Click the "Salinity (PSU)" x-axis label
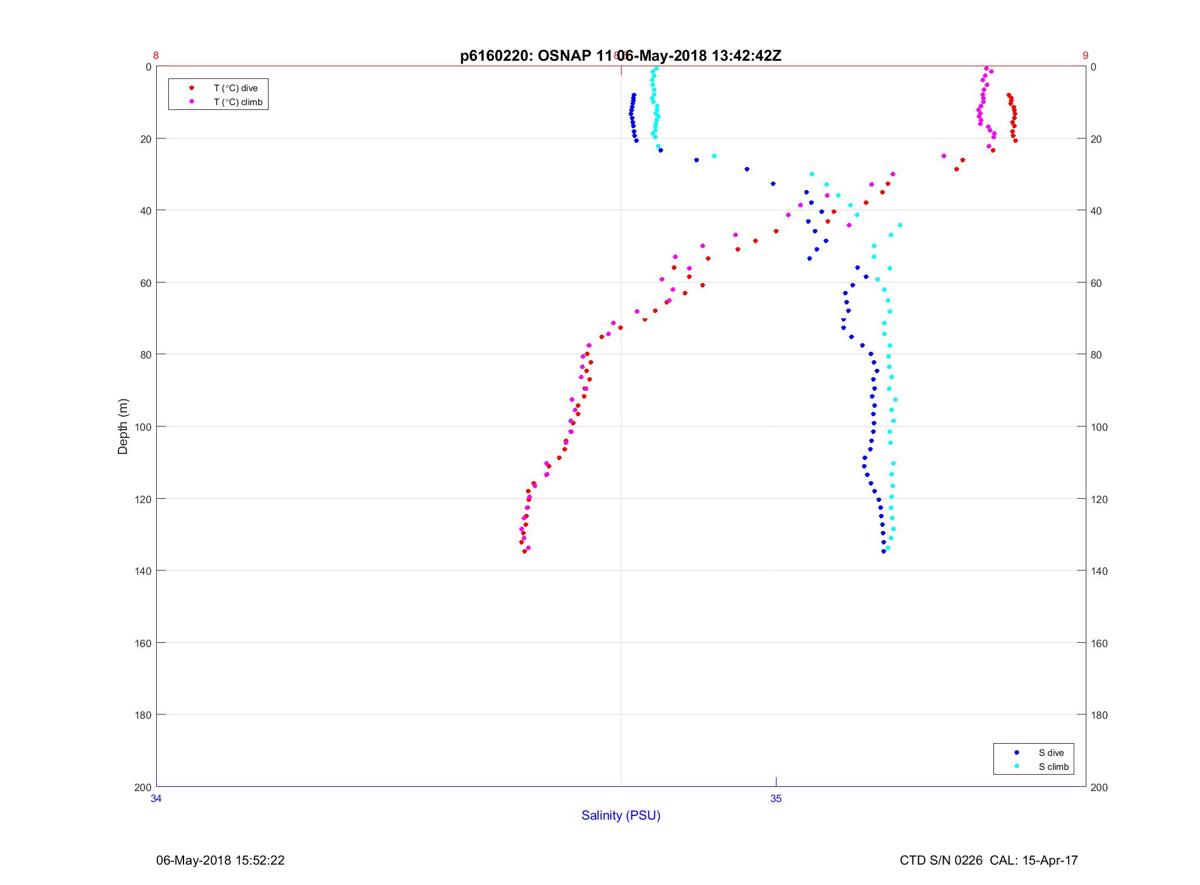The width and height of the screenshot is (1200, 885). (x=621, y=816)
